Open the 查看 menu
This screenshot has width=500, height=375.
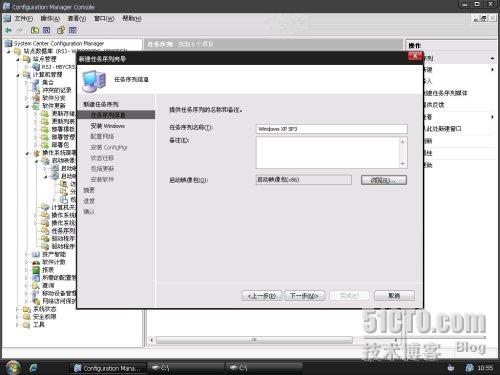tap(77, 18)
